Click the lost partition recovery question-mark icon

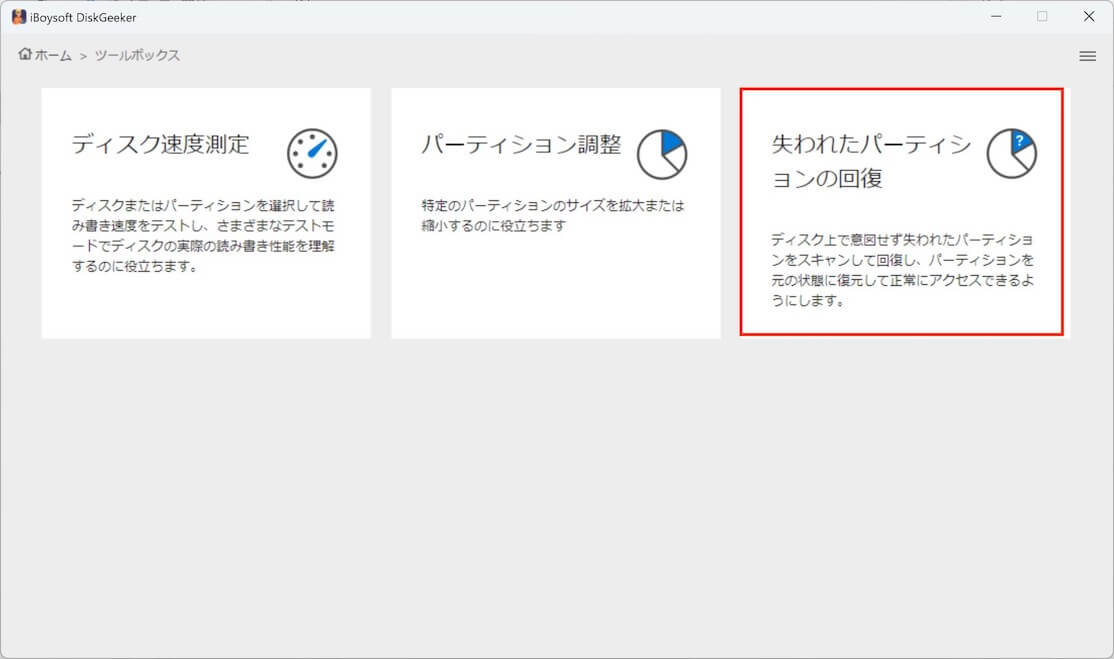coord(1011,153)
